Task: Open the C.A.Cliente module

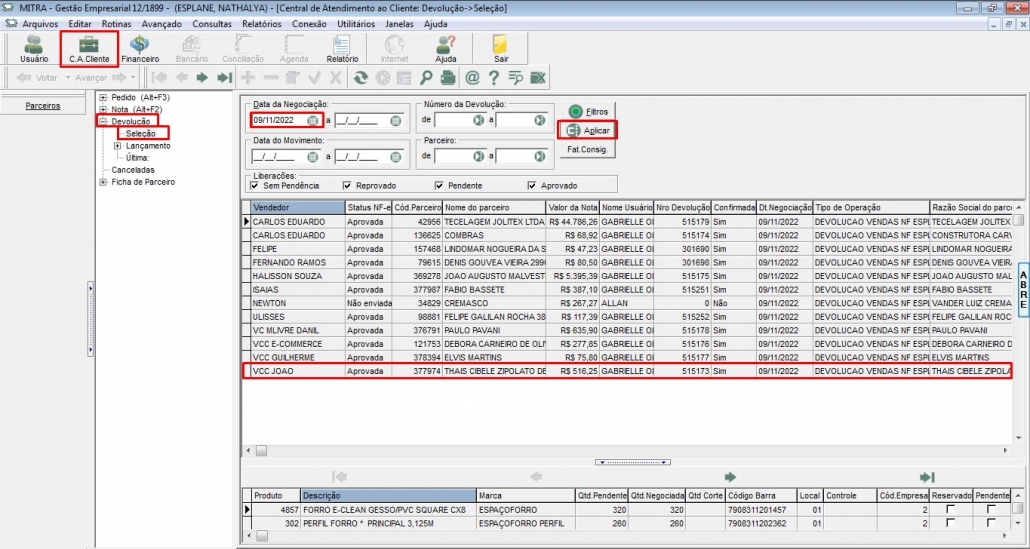Action: tap(89, 47)
